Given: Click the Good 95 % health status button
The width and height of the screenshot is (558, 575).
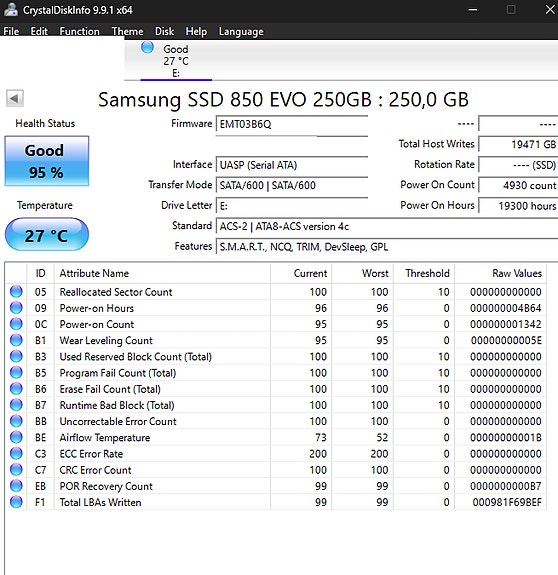Looking at the screenshot, I should click(x=47, y=161).
